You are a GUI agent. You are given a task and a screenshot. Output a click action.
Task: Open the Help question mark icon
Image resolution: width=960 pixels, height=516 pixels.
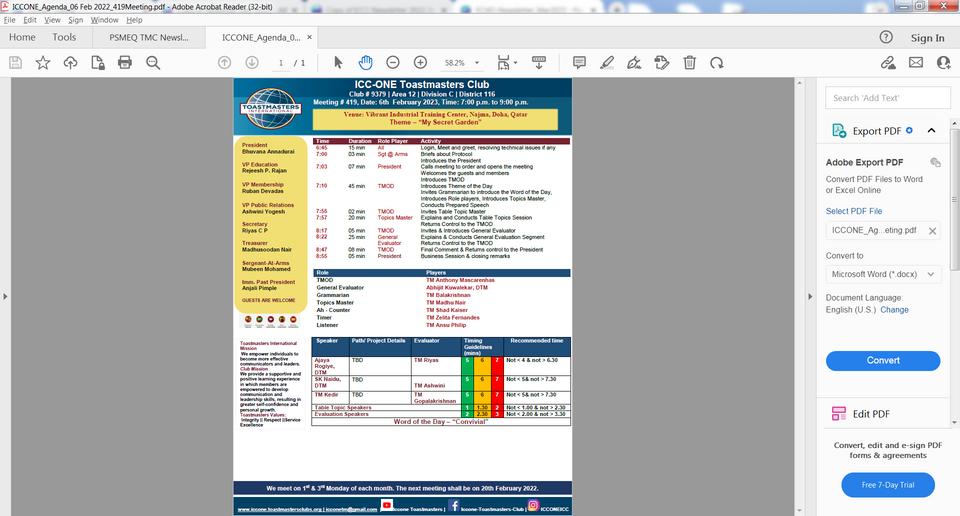pyautogui.click(x=886, y=37)
